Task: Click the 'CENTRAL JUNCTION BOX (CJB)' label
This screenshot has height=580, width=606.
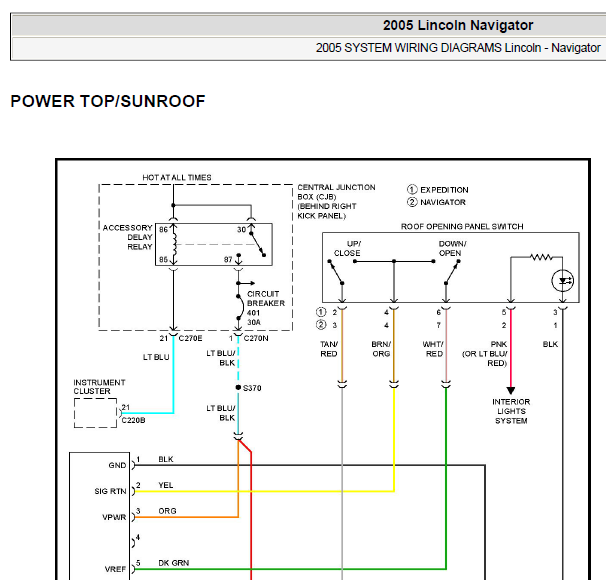Action: 336,192
